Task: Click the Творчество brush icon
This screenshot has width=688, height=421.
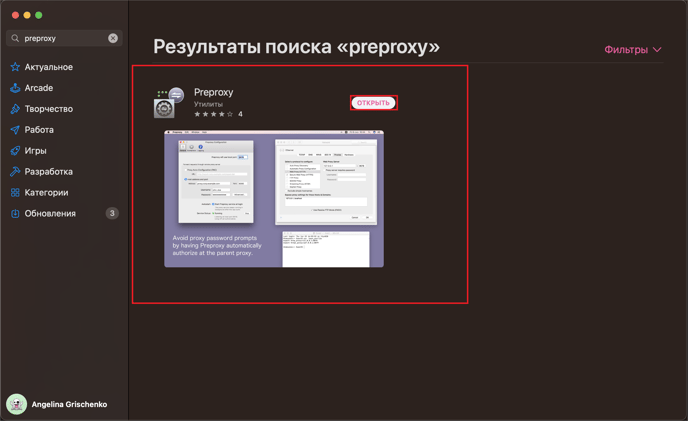Action: (15, 109)
